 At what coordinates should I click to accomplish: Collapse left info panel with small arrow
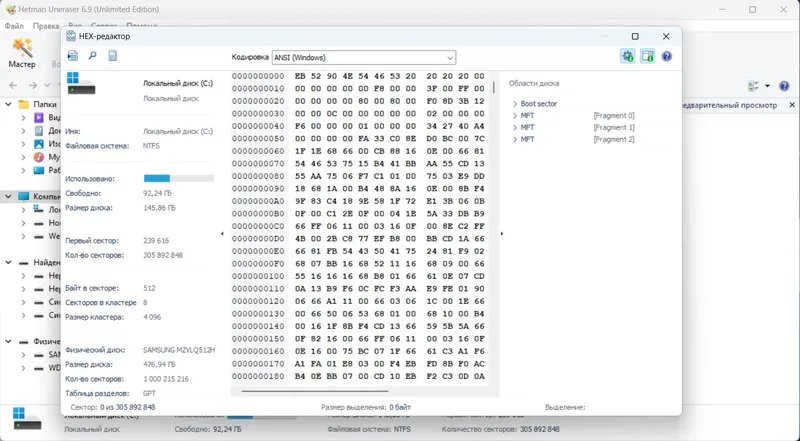[222, 234]
